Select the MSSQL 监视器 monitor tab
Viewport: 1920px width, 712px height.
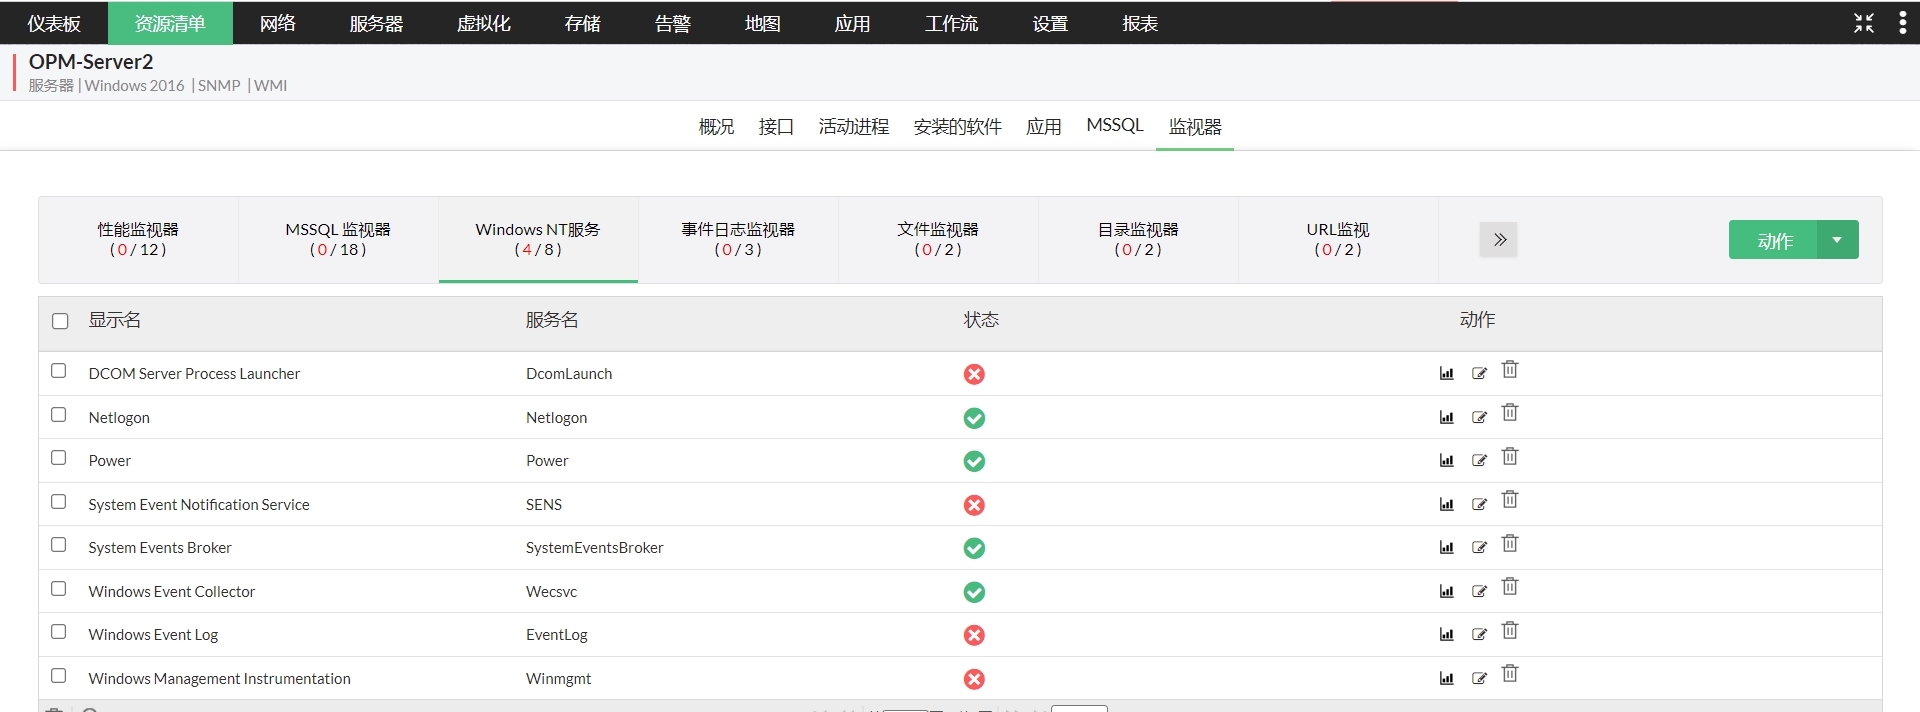(338, 240)
